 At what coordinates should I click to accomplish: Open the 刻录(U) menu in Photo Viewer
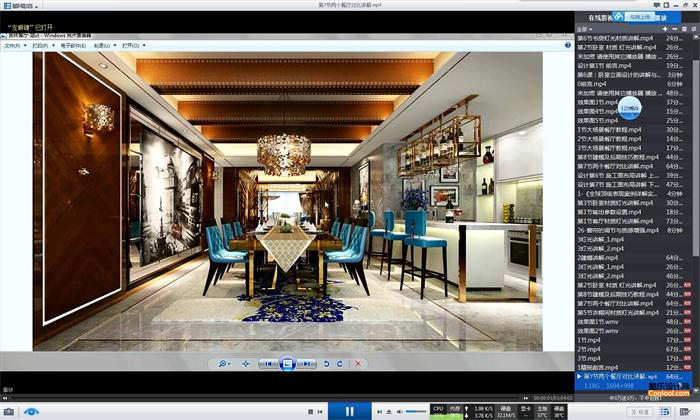click(x=105, y=46)
